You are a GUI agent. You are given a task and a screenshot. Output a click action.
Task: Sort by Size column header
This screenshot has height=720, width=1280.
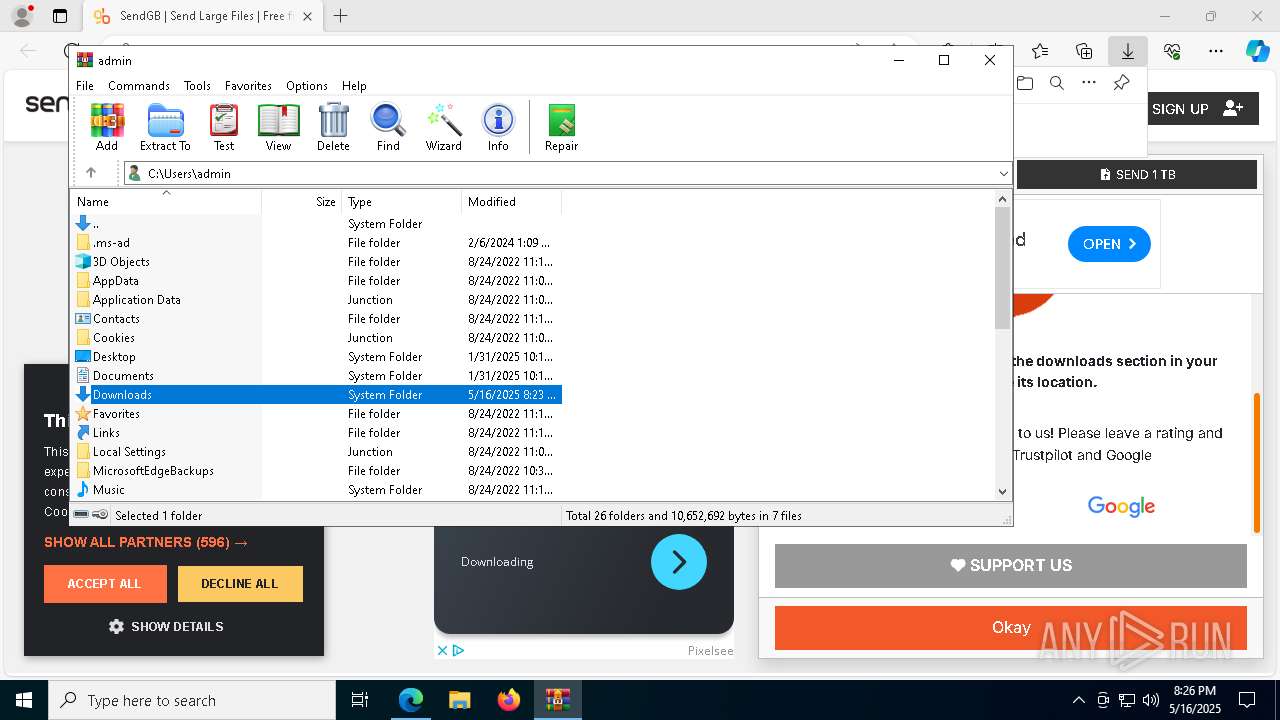point(302,202)
